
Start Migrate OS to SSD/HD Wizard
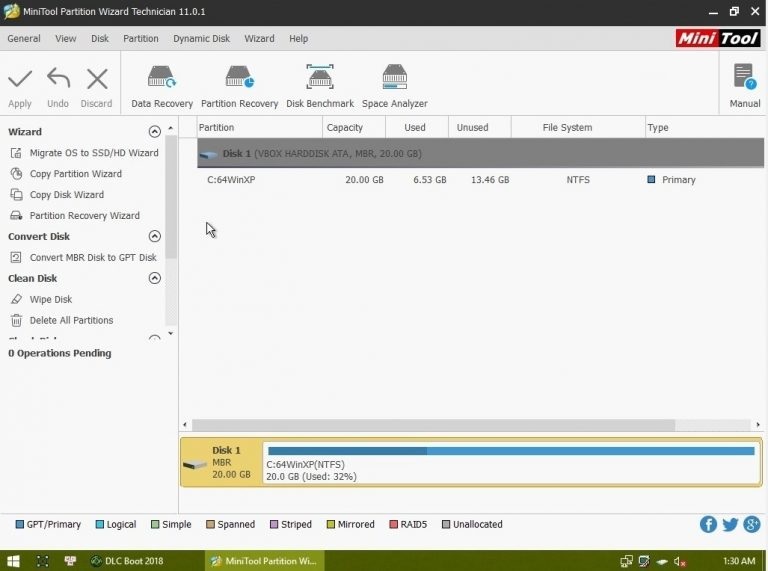point(84,153)
